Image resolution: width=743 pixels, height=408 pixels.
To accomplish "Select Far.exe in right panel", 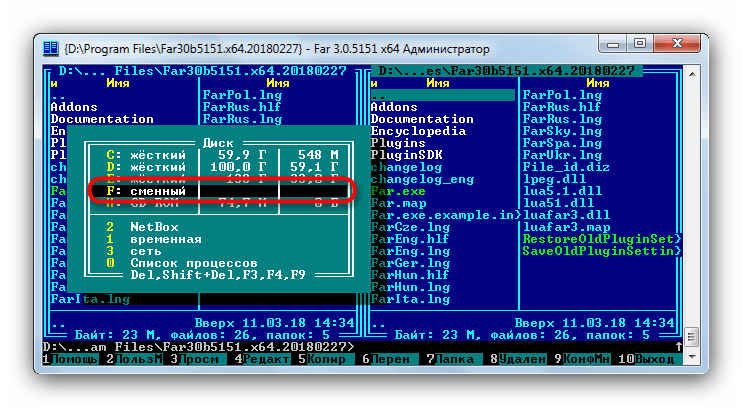I will pyautogui.click(x=398, y=191).
